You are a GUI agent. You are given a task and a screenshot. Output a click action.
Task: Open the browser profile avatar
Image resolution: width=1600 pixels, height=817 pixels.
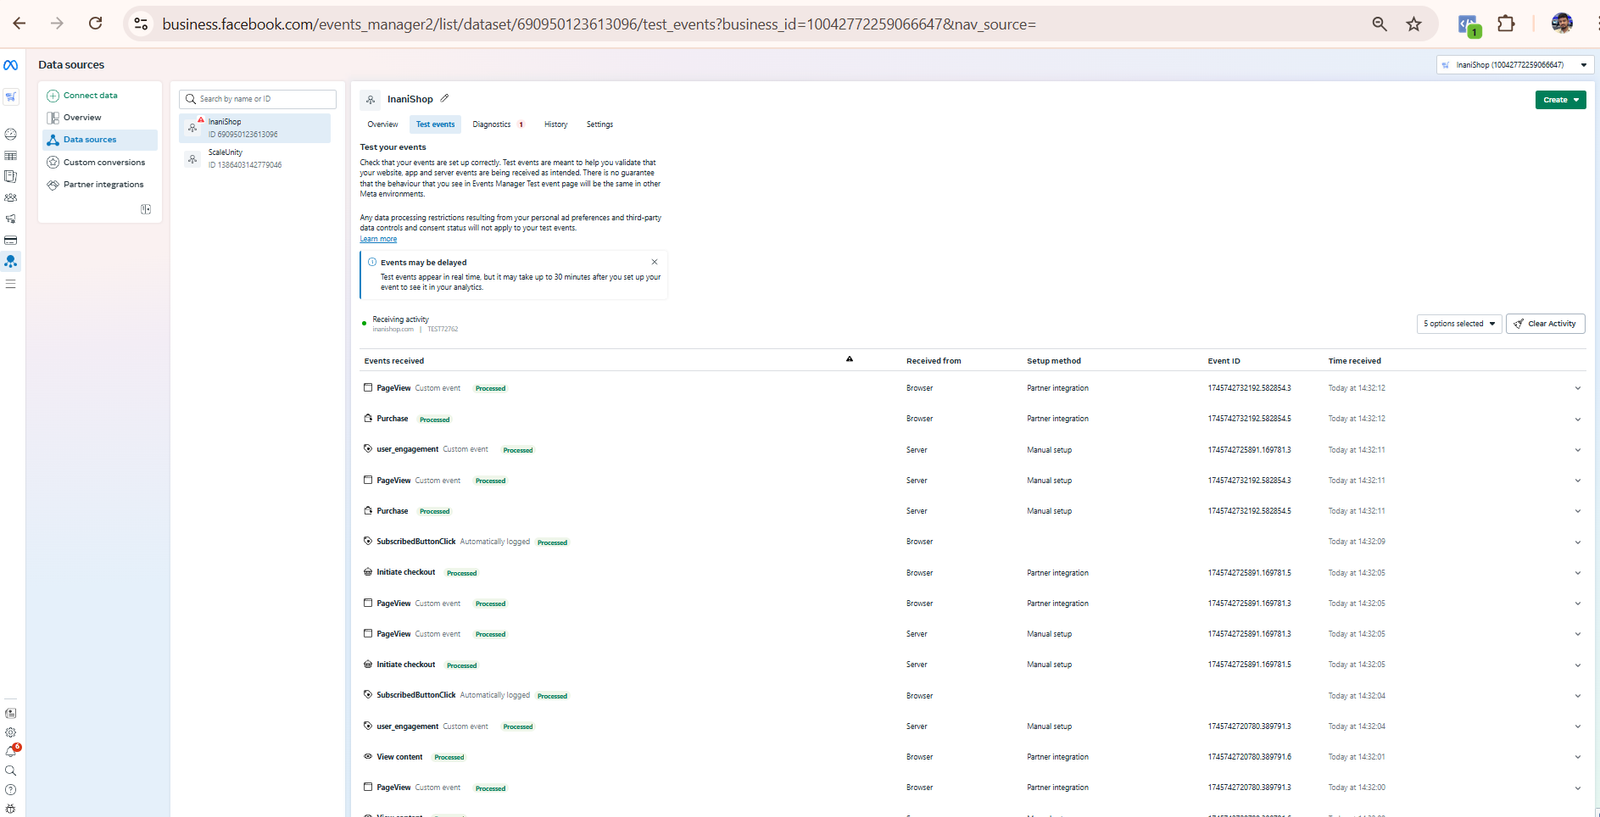(1562, 23)
